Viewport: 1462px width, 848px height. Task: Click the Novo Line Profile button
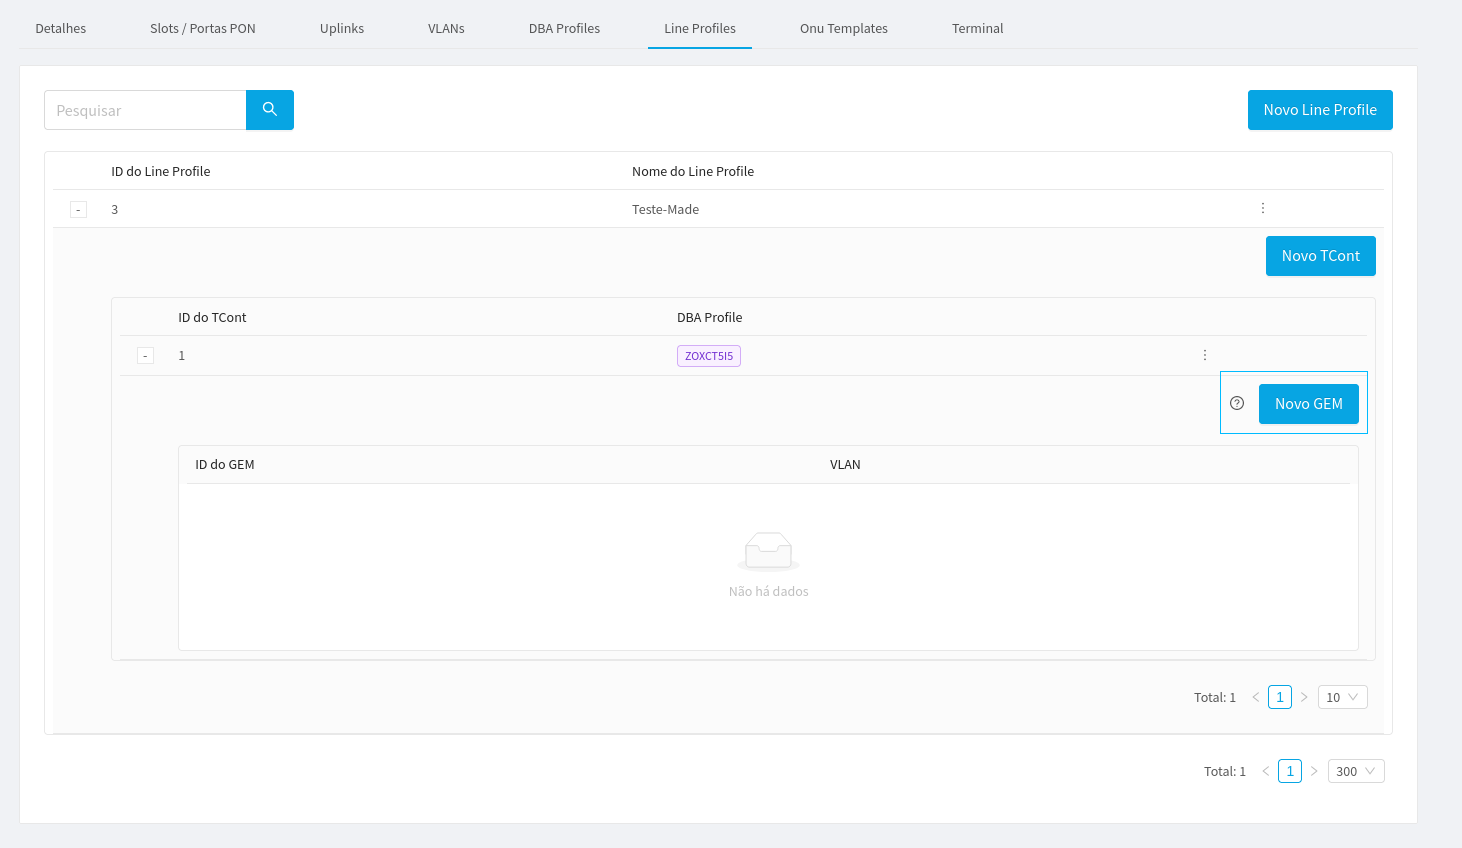click(1319, 110)
